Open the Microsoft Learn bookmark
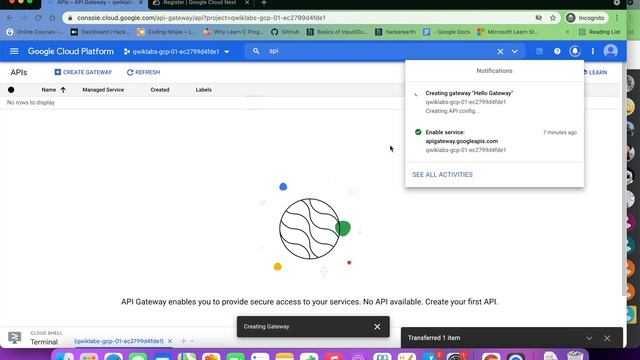The image size is (640, 360). coord(507,32)
